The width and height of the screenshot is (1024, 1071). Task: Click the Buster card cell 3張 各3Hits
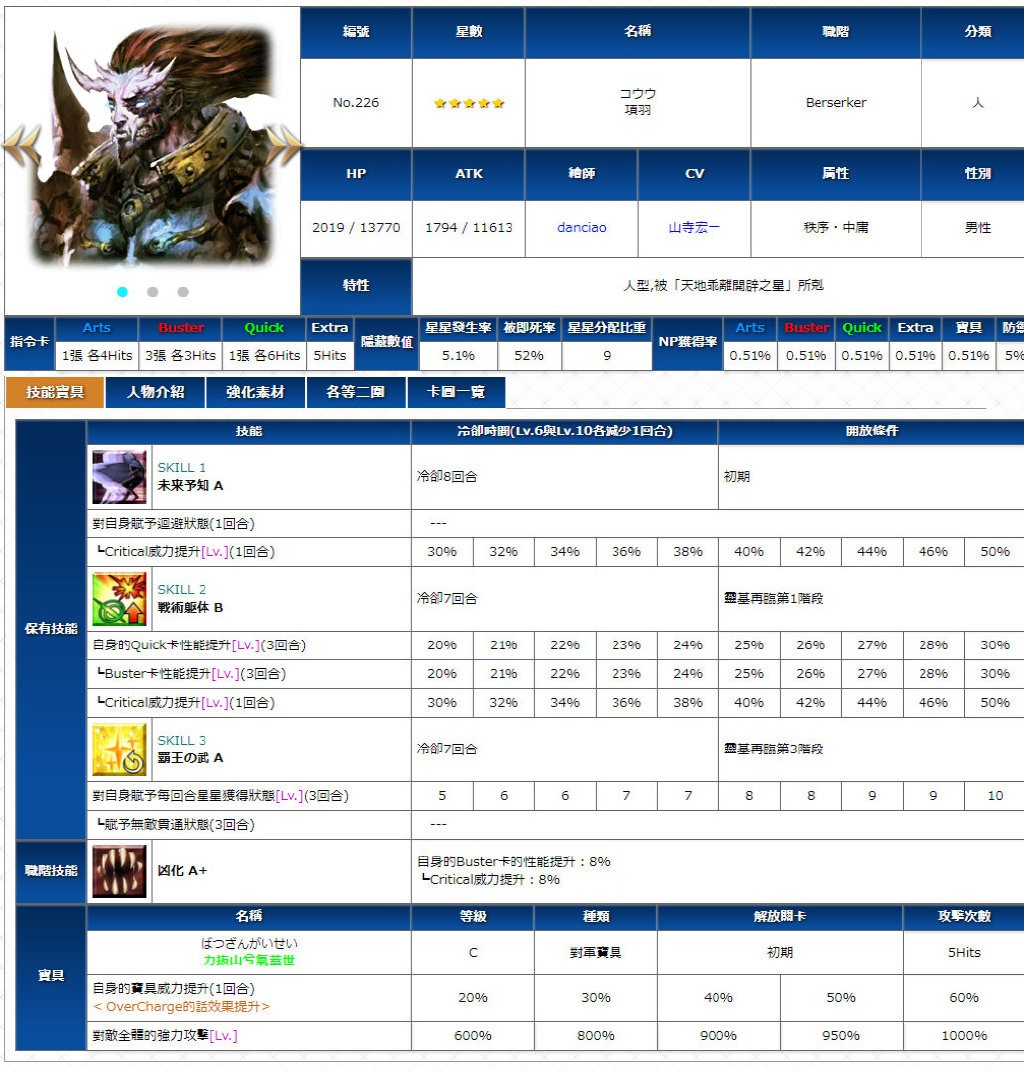pos(180,356)
